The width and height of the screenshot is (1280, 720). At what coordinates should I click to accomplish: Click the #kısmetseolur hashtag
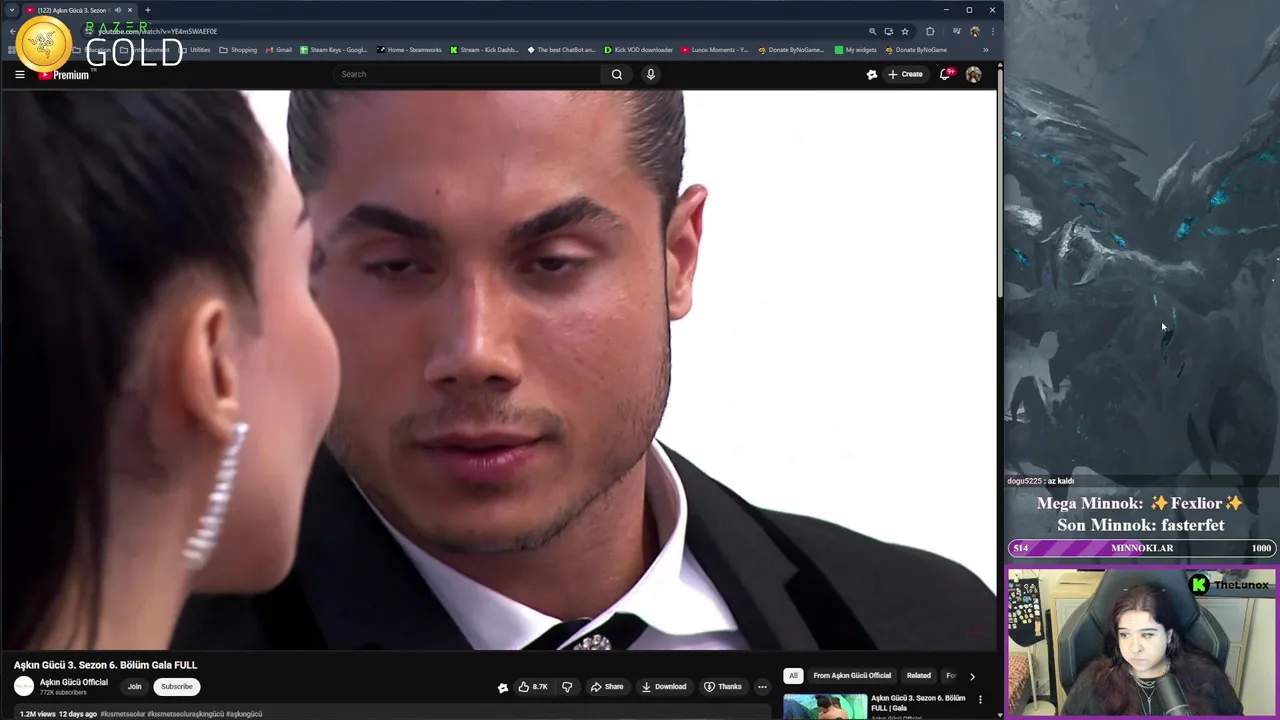(123, 714)
